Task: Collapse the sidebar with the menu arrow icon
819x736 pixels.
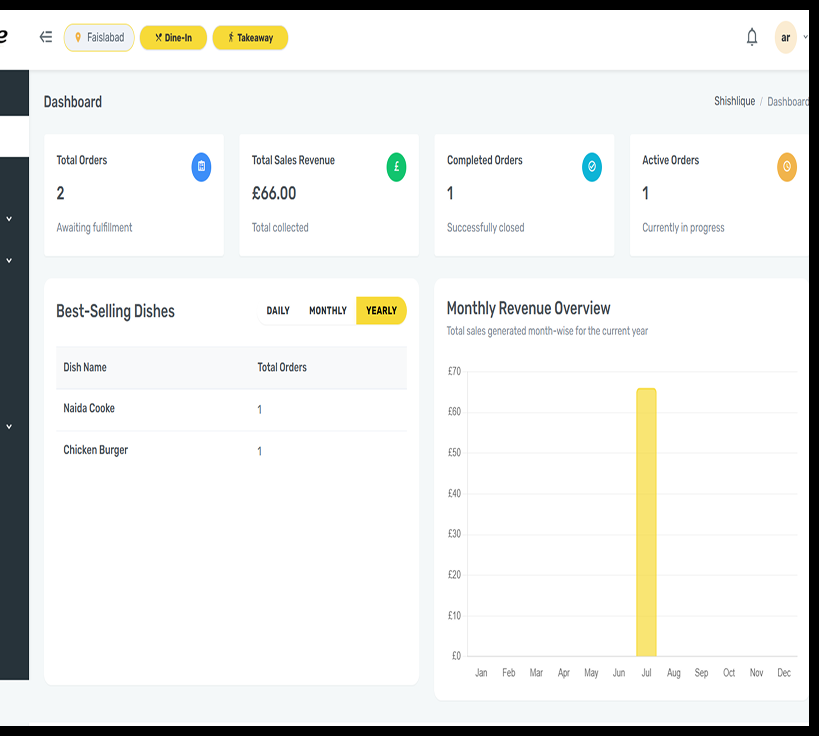Action: [46, 37]
